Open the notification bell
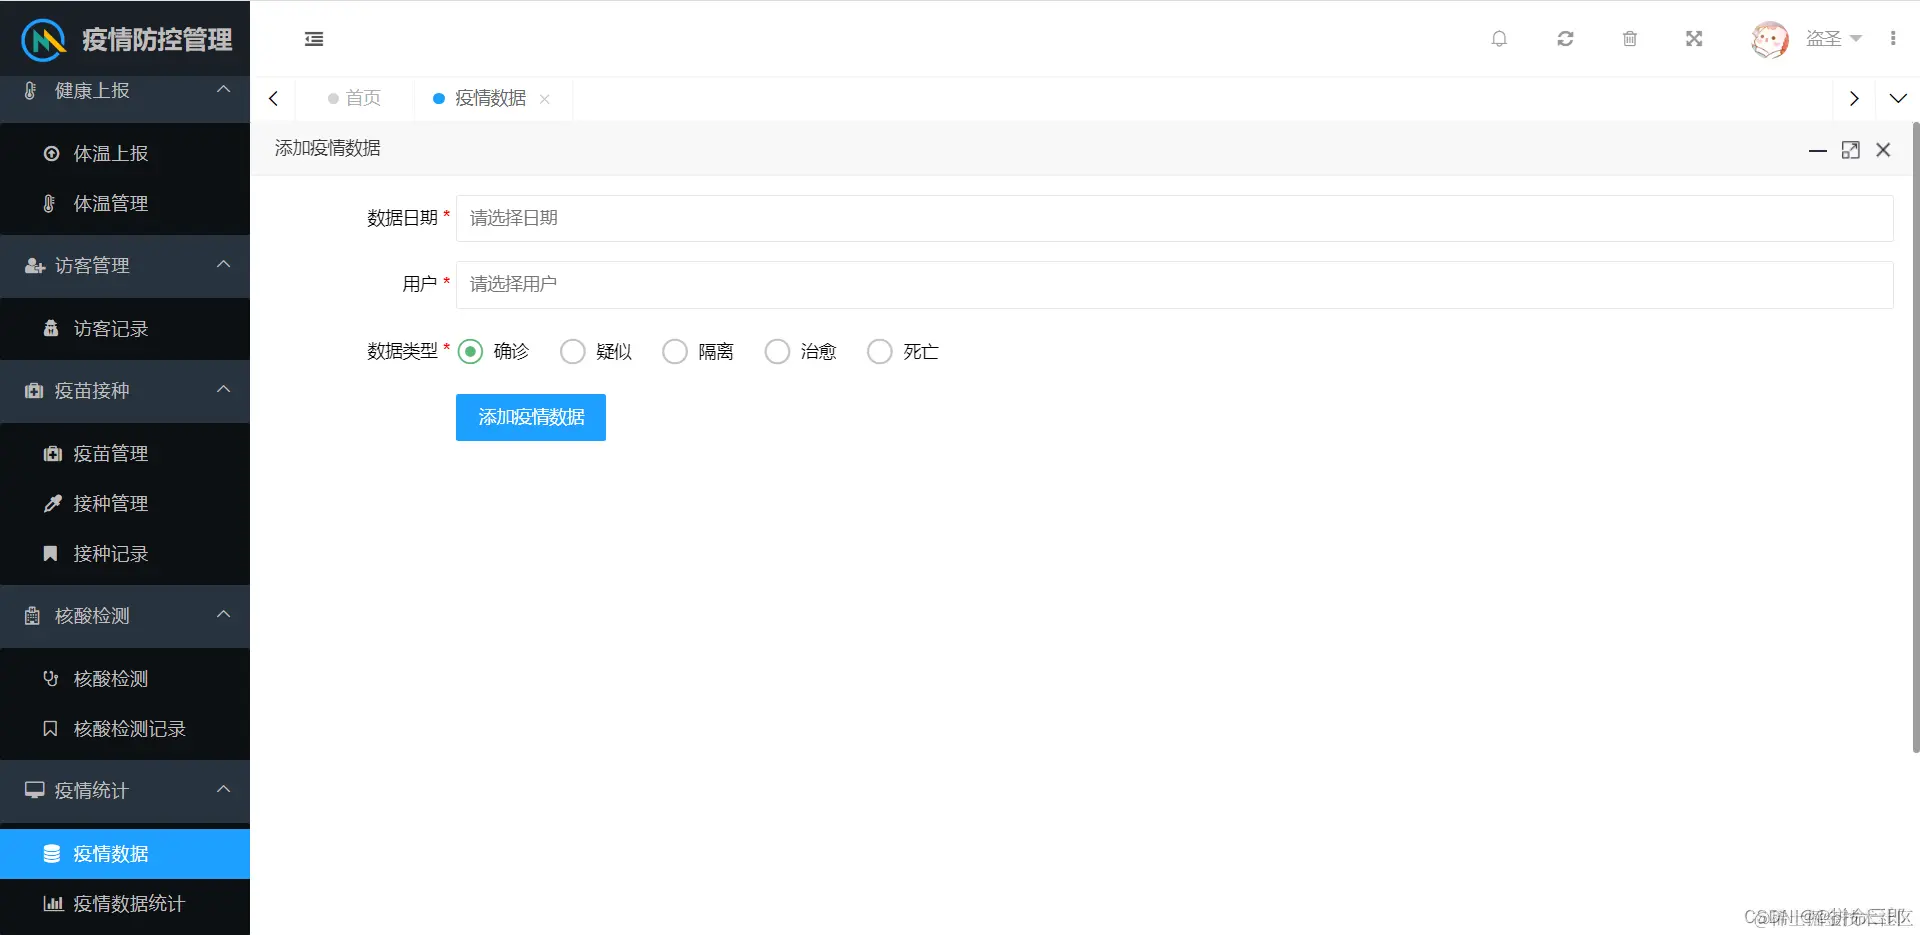The width and height of the screenshot is (1920, 935). [x=1499, y=39]
